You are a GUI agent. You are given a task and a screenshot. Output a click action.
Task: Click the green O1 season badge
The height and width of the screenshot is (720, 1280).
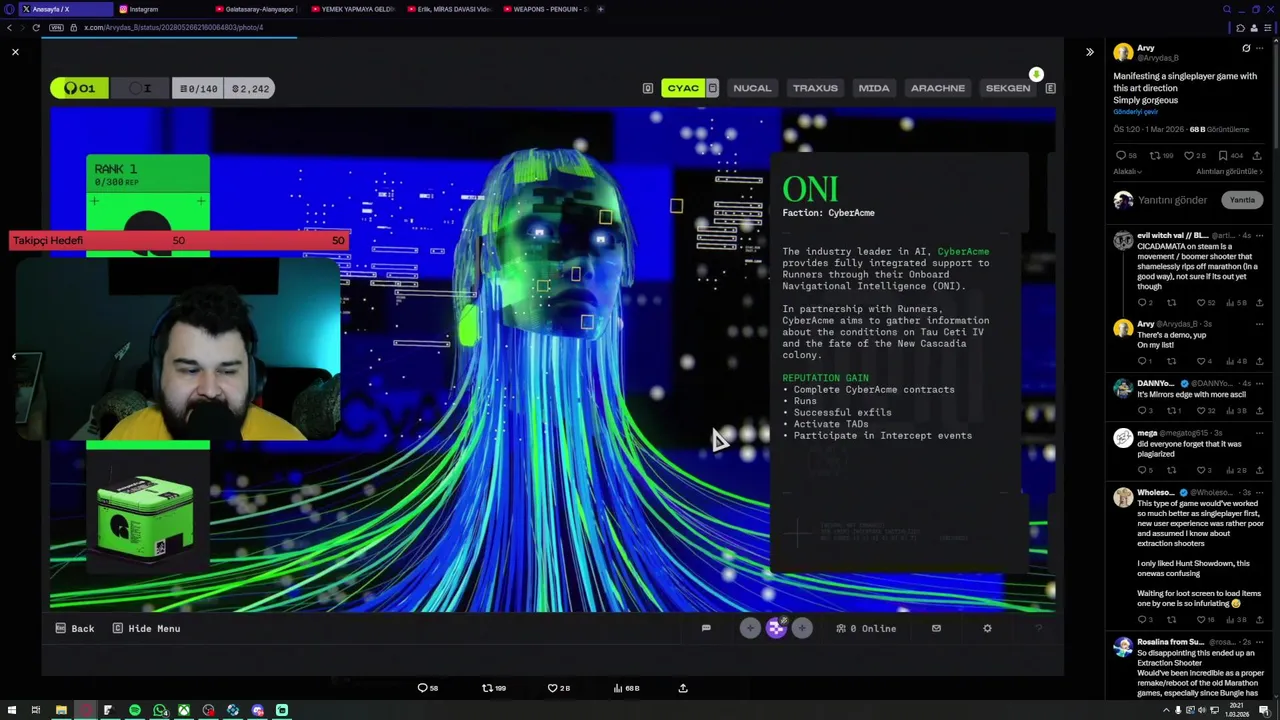pyautogui.click(x=79, y=88)
